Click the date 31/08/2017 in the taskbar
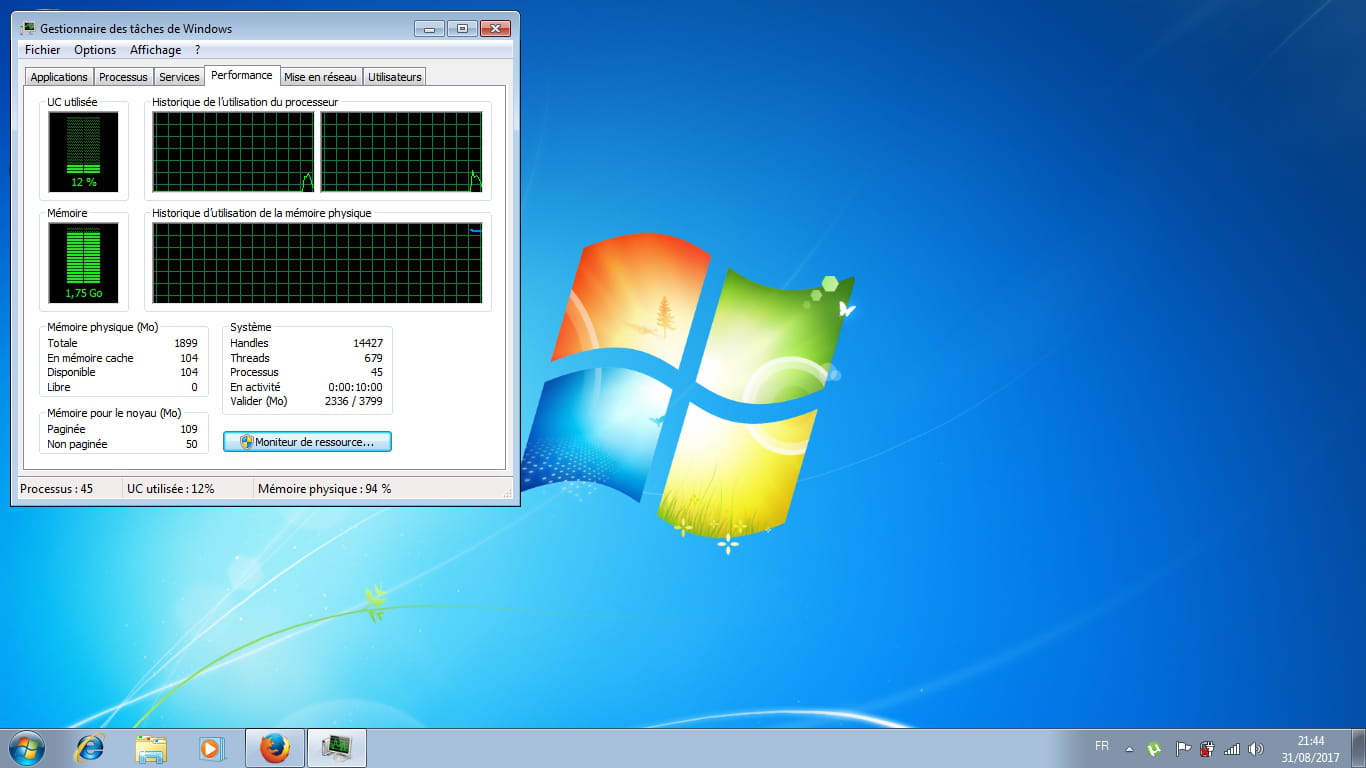Viewport: 1366px width, 768px height. click(x=1311, y=757)
